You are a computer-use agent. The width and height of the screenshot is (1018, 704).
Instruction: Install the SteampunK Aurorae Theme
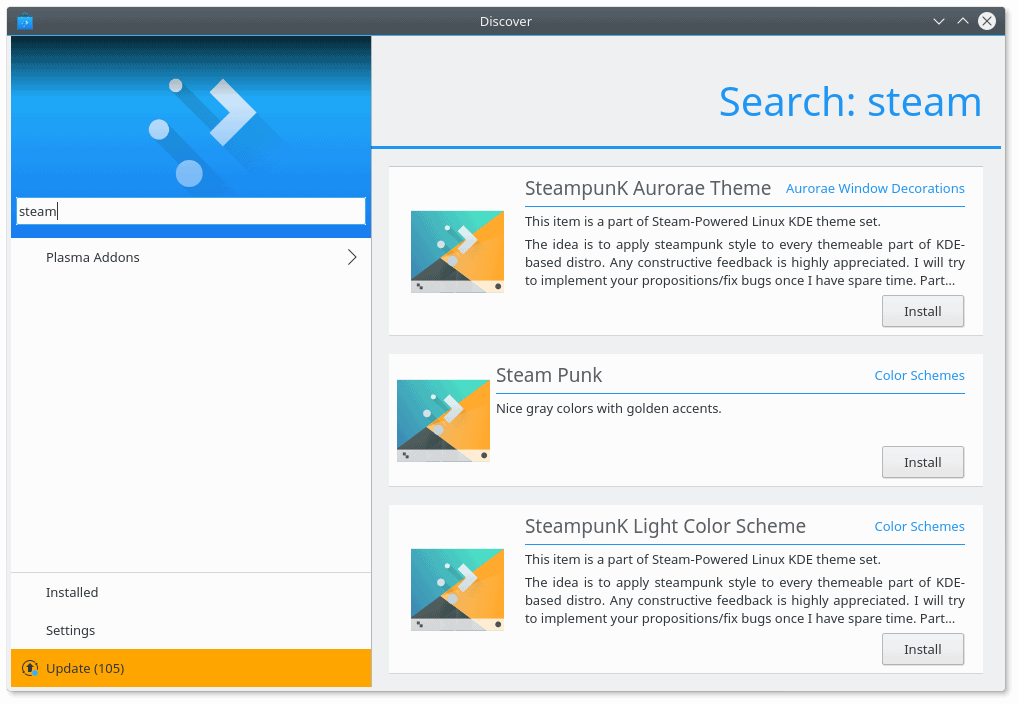click(923, 311)
